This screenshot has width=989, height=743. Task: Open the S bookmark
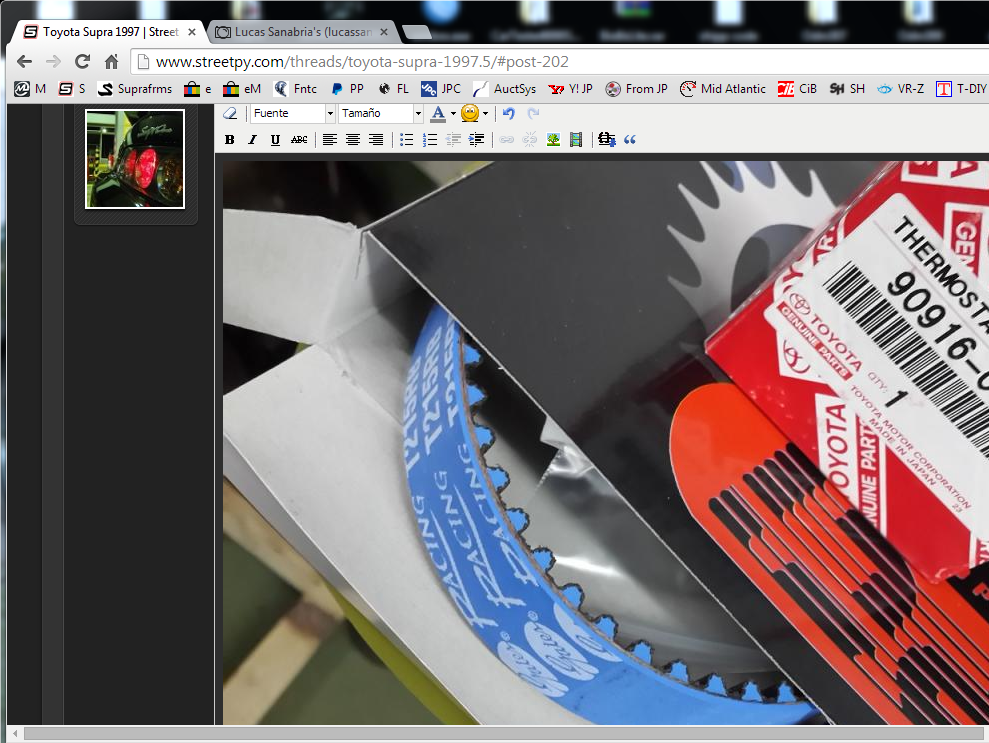[x=72, y=89]
